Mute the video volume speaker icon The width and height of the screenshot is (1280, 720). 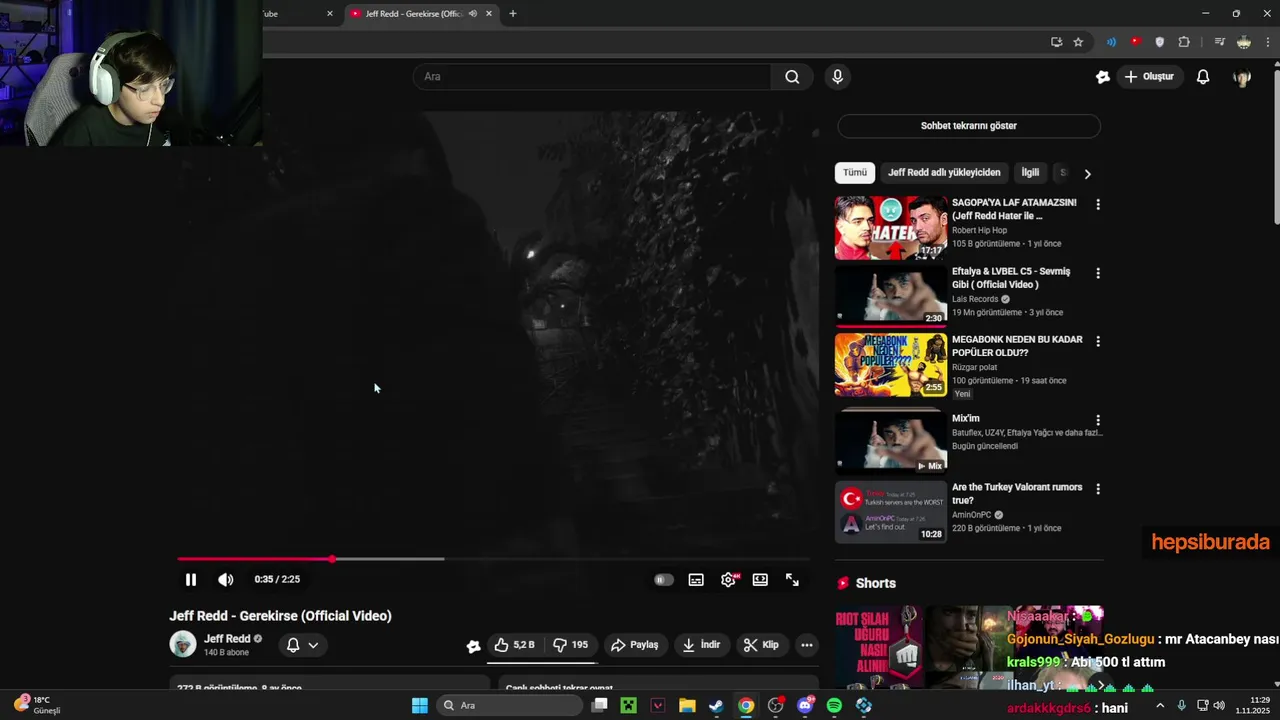pos(226,579)
